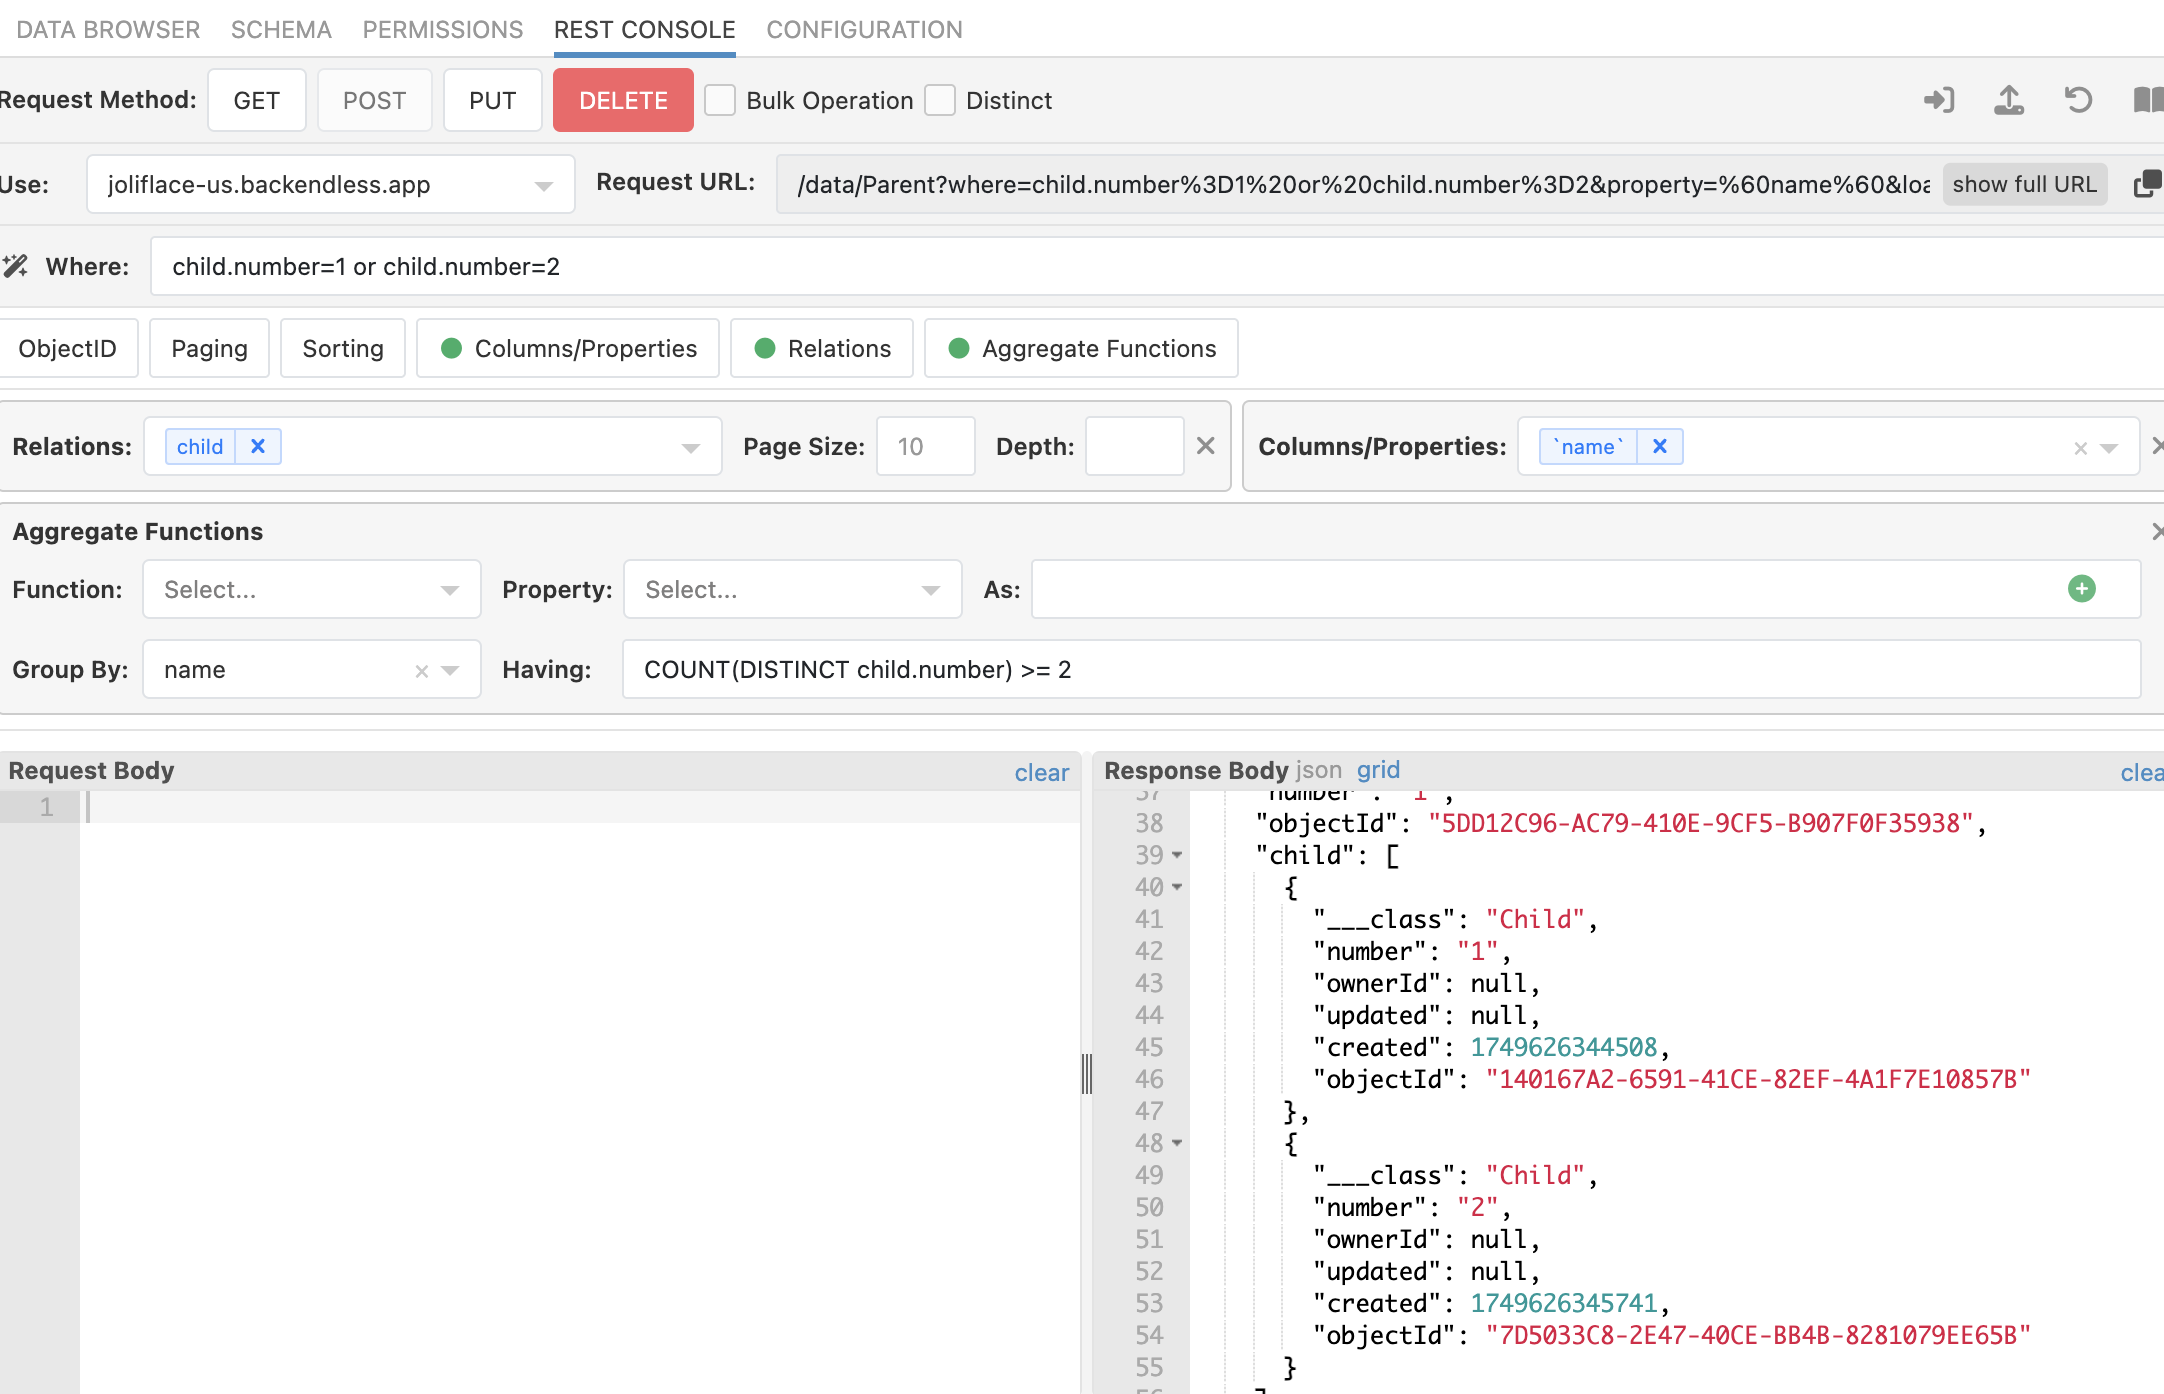Viewport: 2164px width, 1394px height.
Task: Select the GET request method
Action: click(x=257, y=100)
